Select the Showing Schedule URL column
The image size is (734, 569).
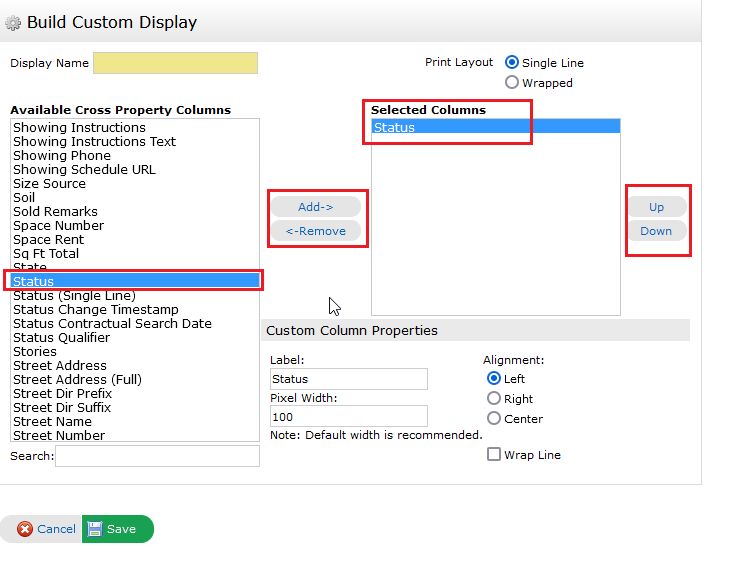click(135, 169)
